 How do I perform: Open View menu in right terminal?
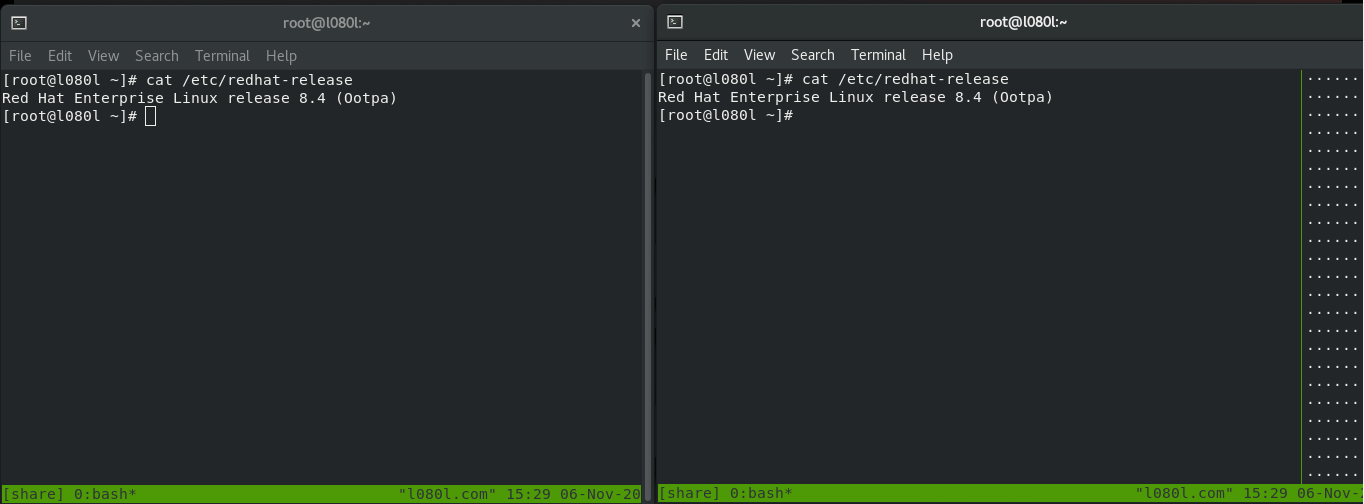pos(759,55)
